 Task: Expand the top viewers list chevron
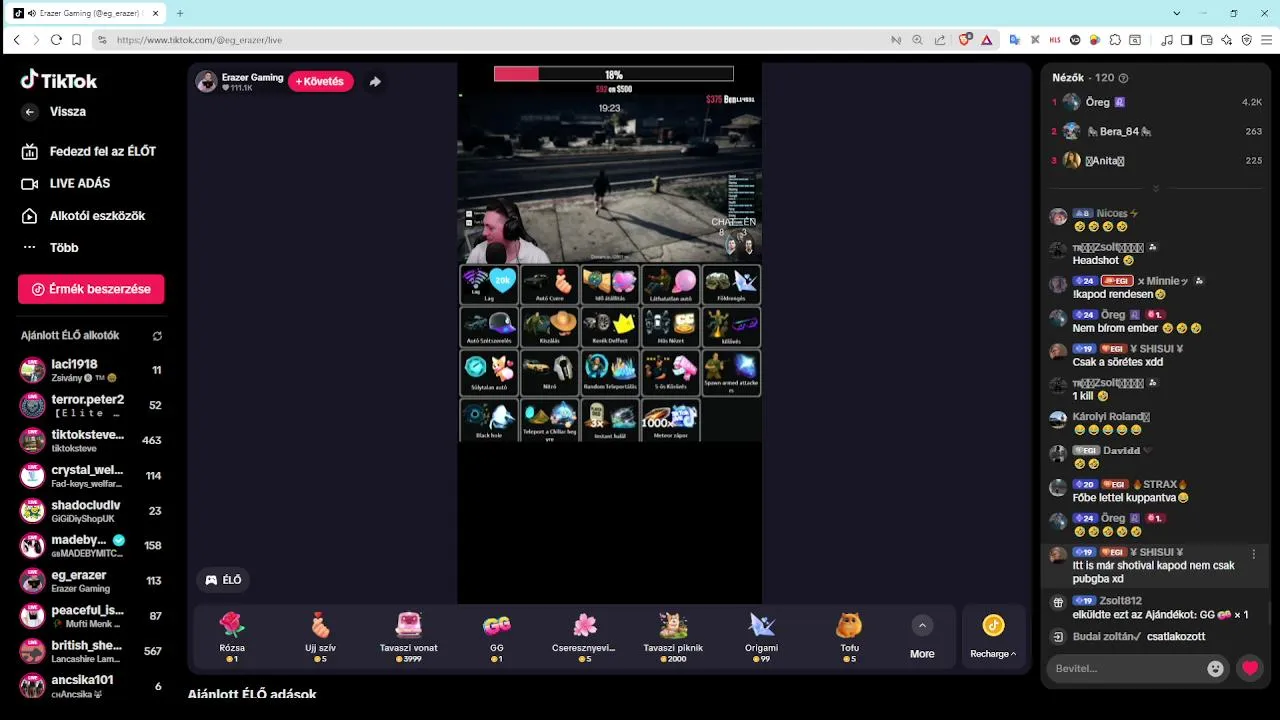(x=1156, y=188)
